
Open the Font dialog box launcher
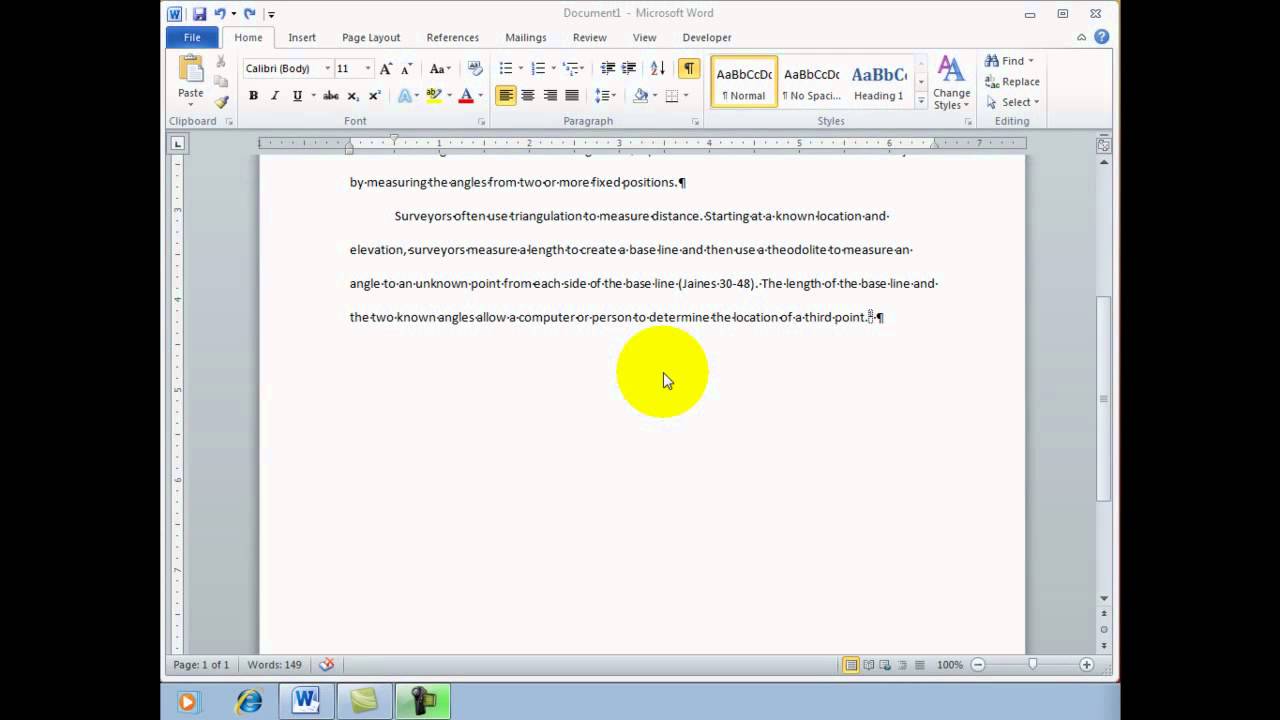point(481,122)
